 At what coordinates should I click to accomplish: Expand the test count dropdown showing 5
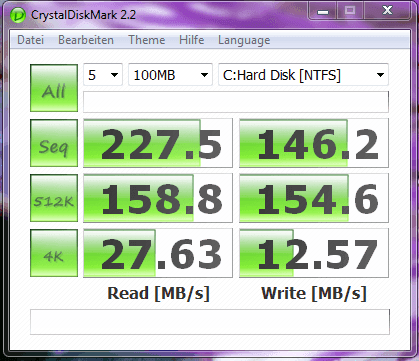point(103,75)
